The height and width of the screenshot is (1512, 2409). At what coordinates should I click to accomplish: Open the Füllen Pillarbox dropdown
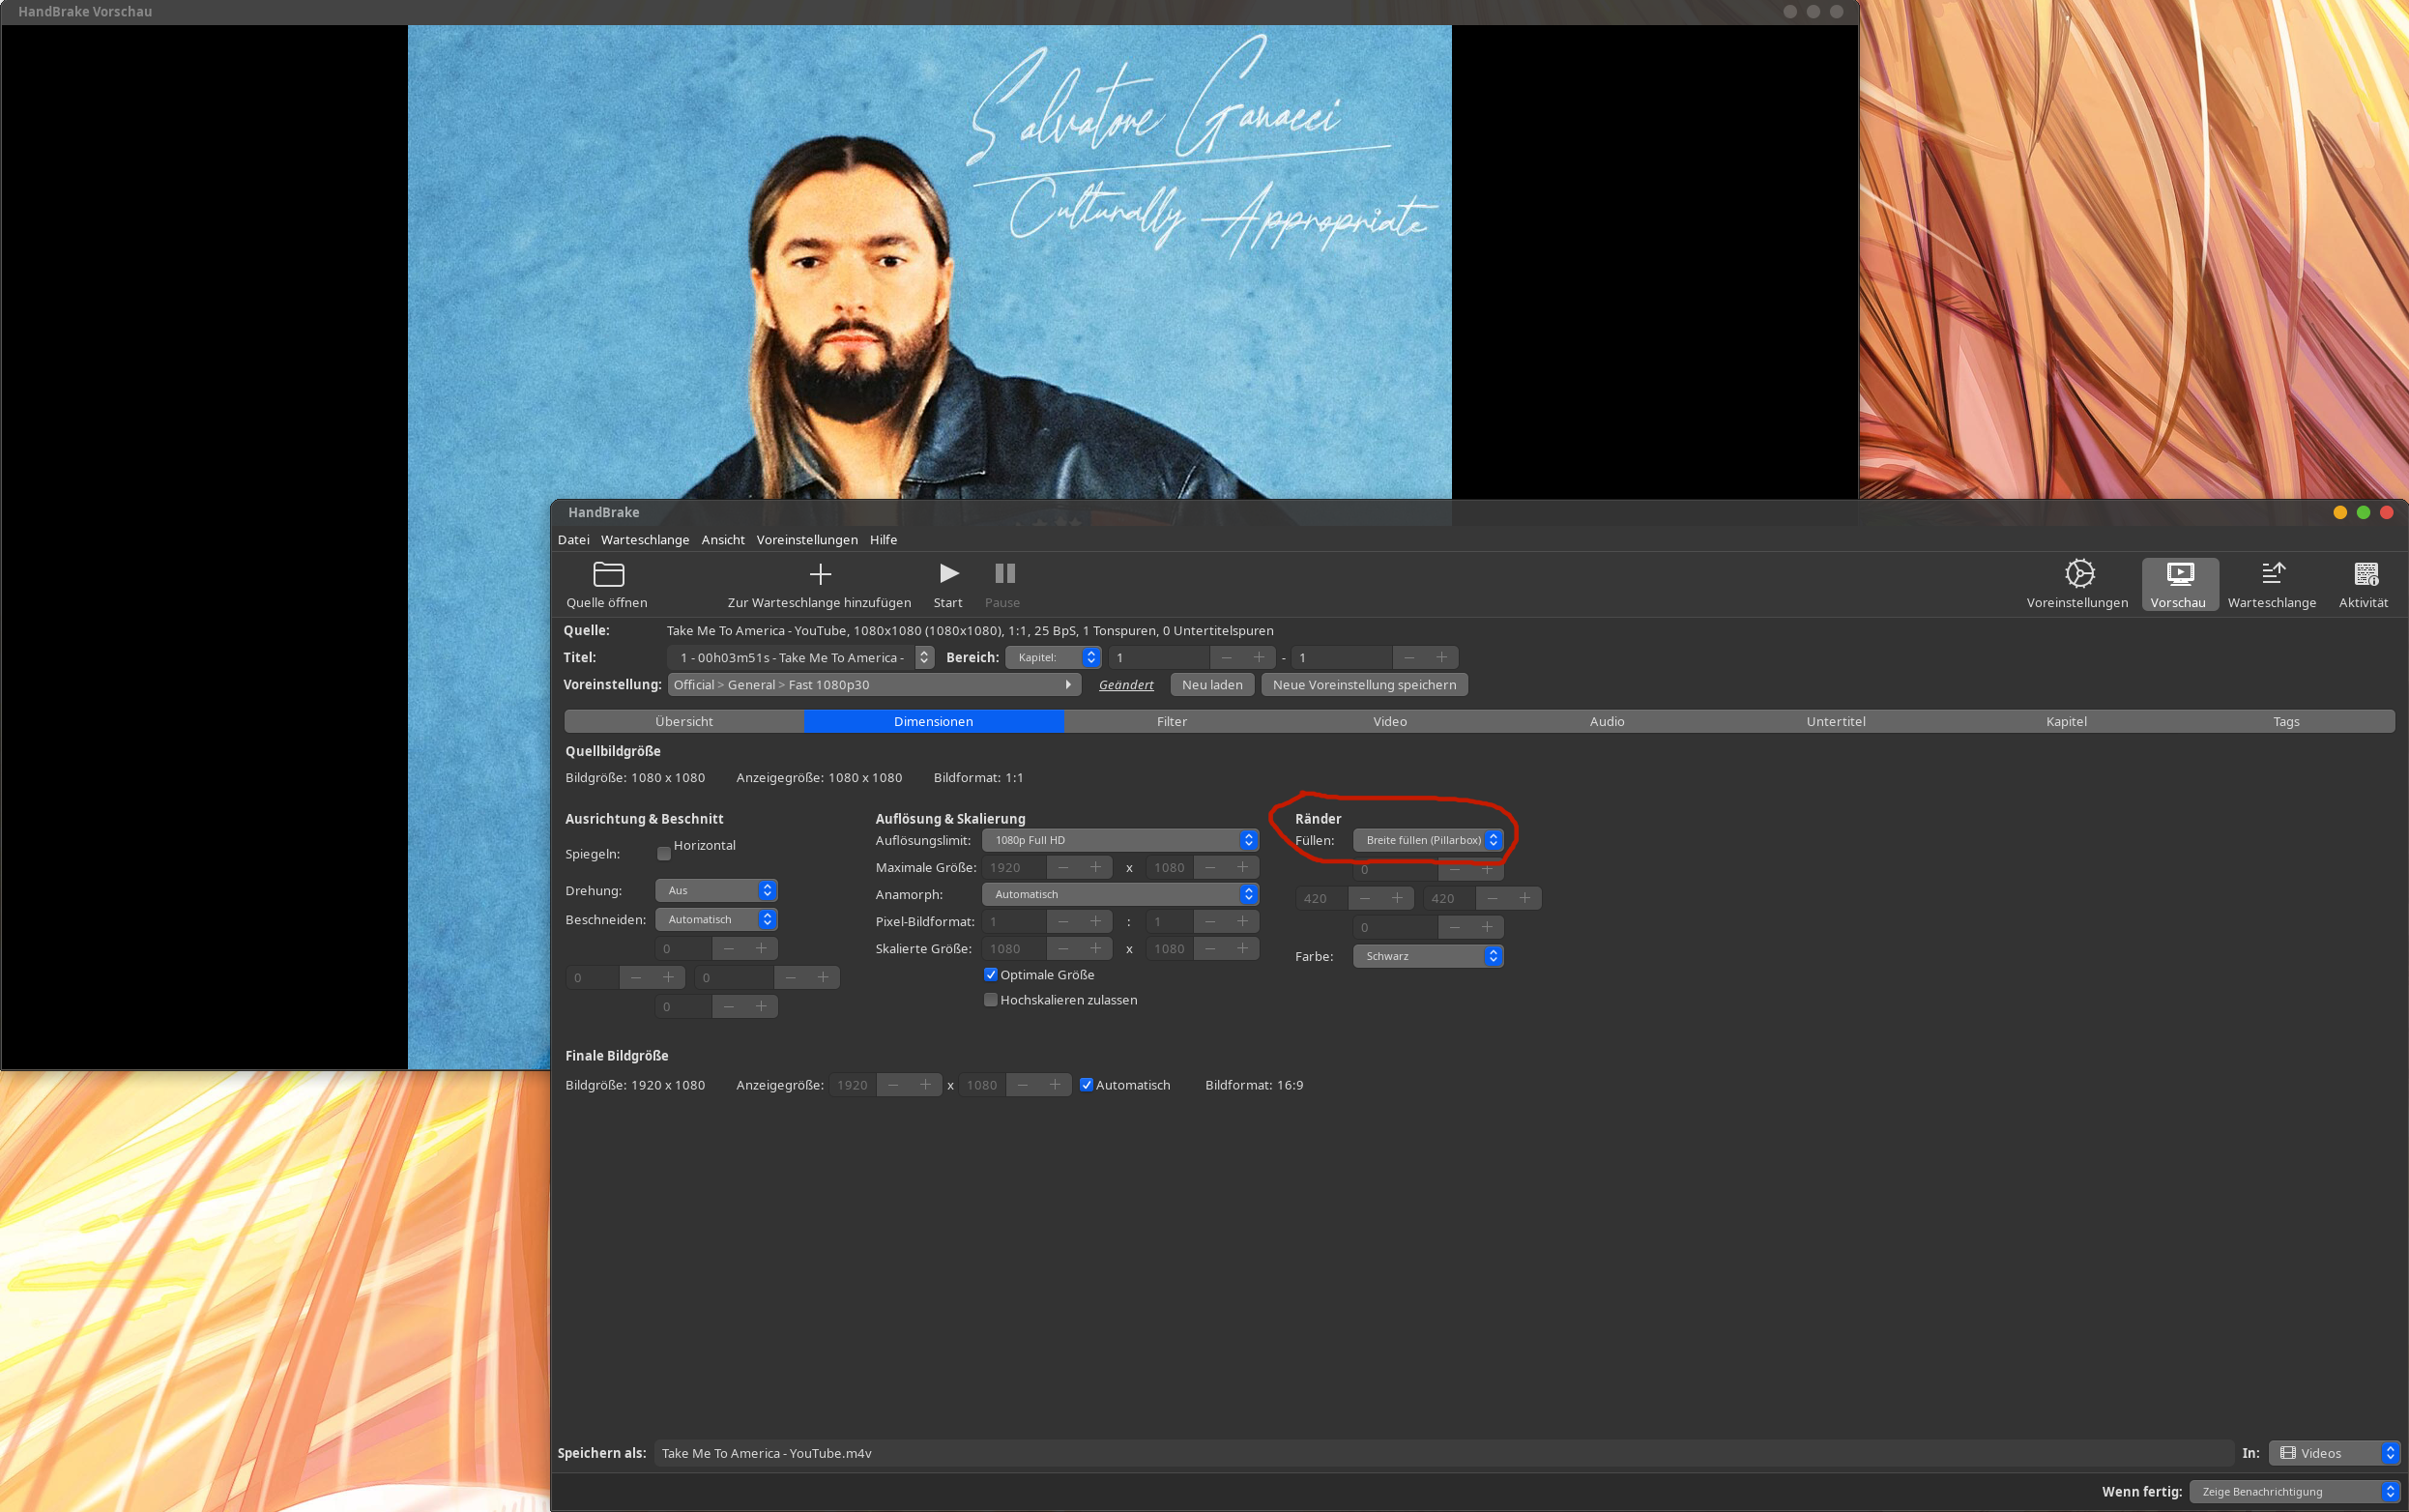coord(1427,840)
